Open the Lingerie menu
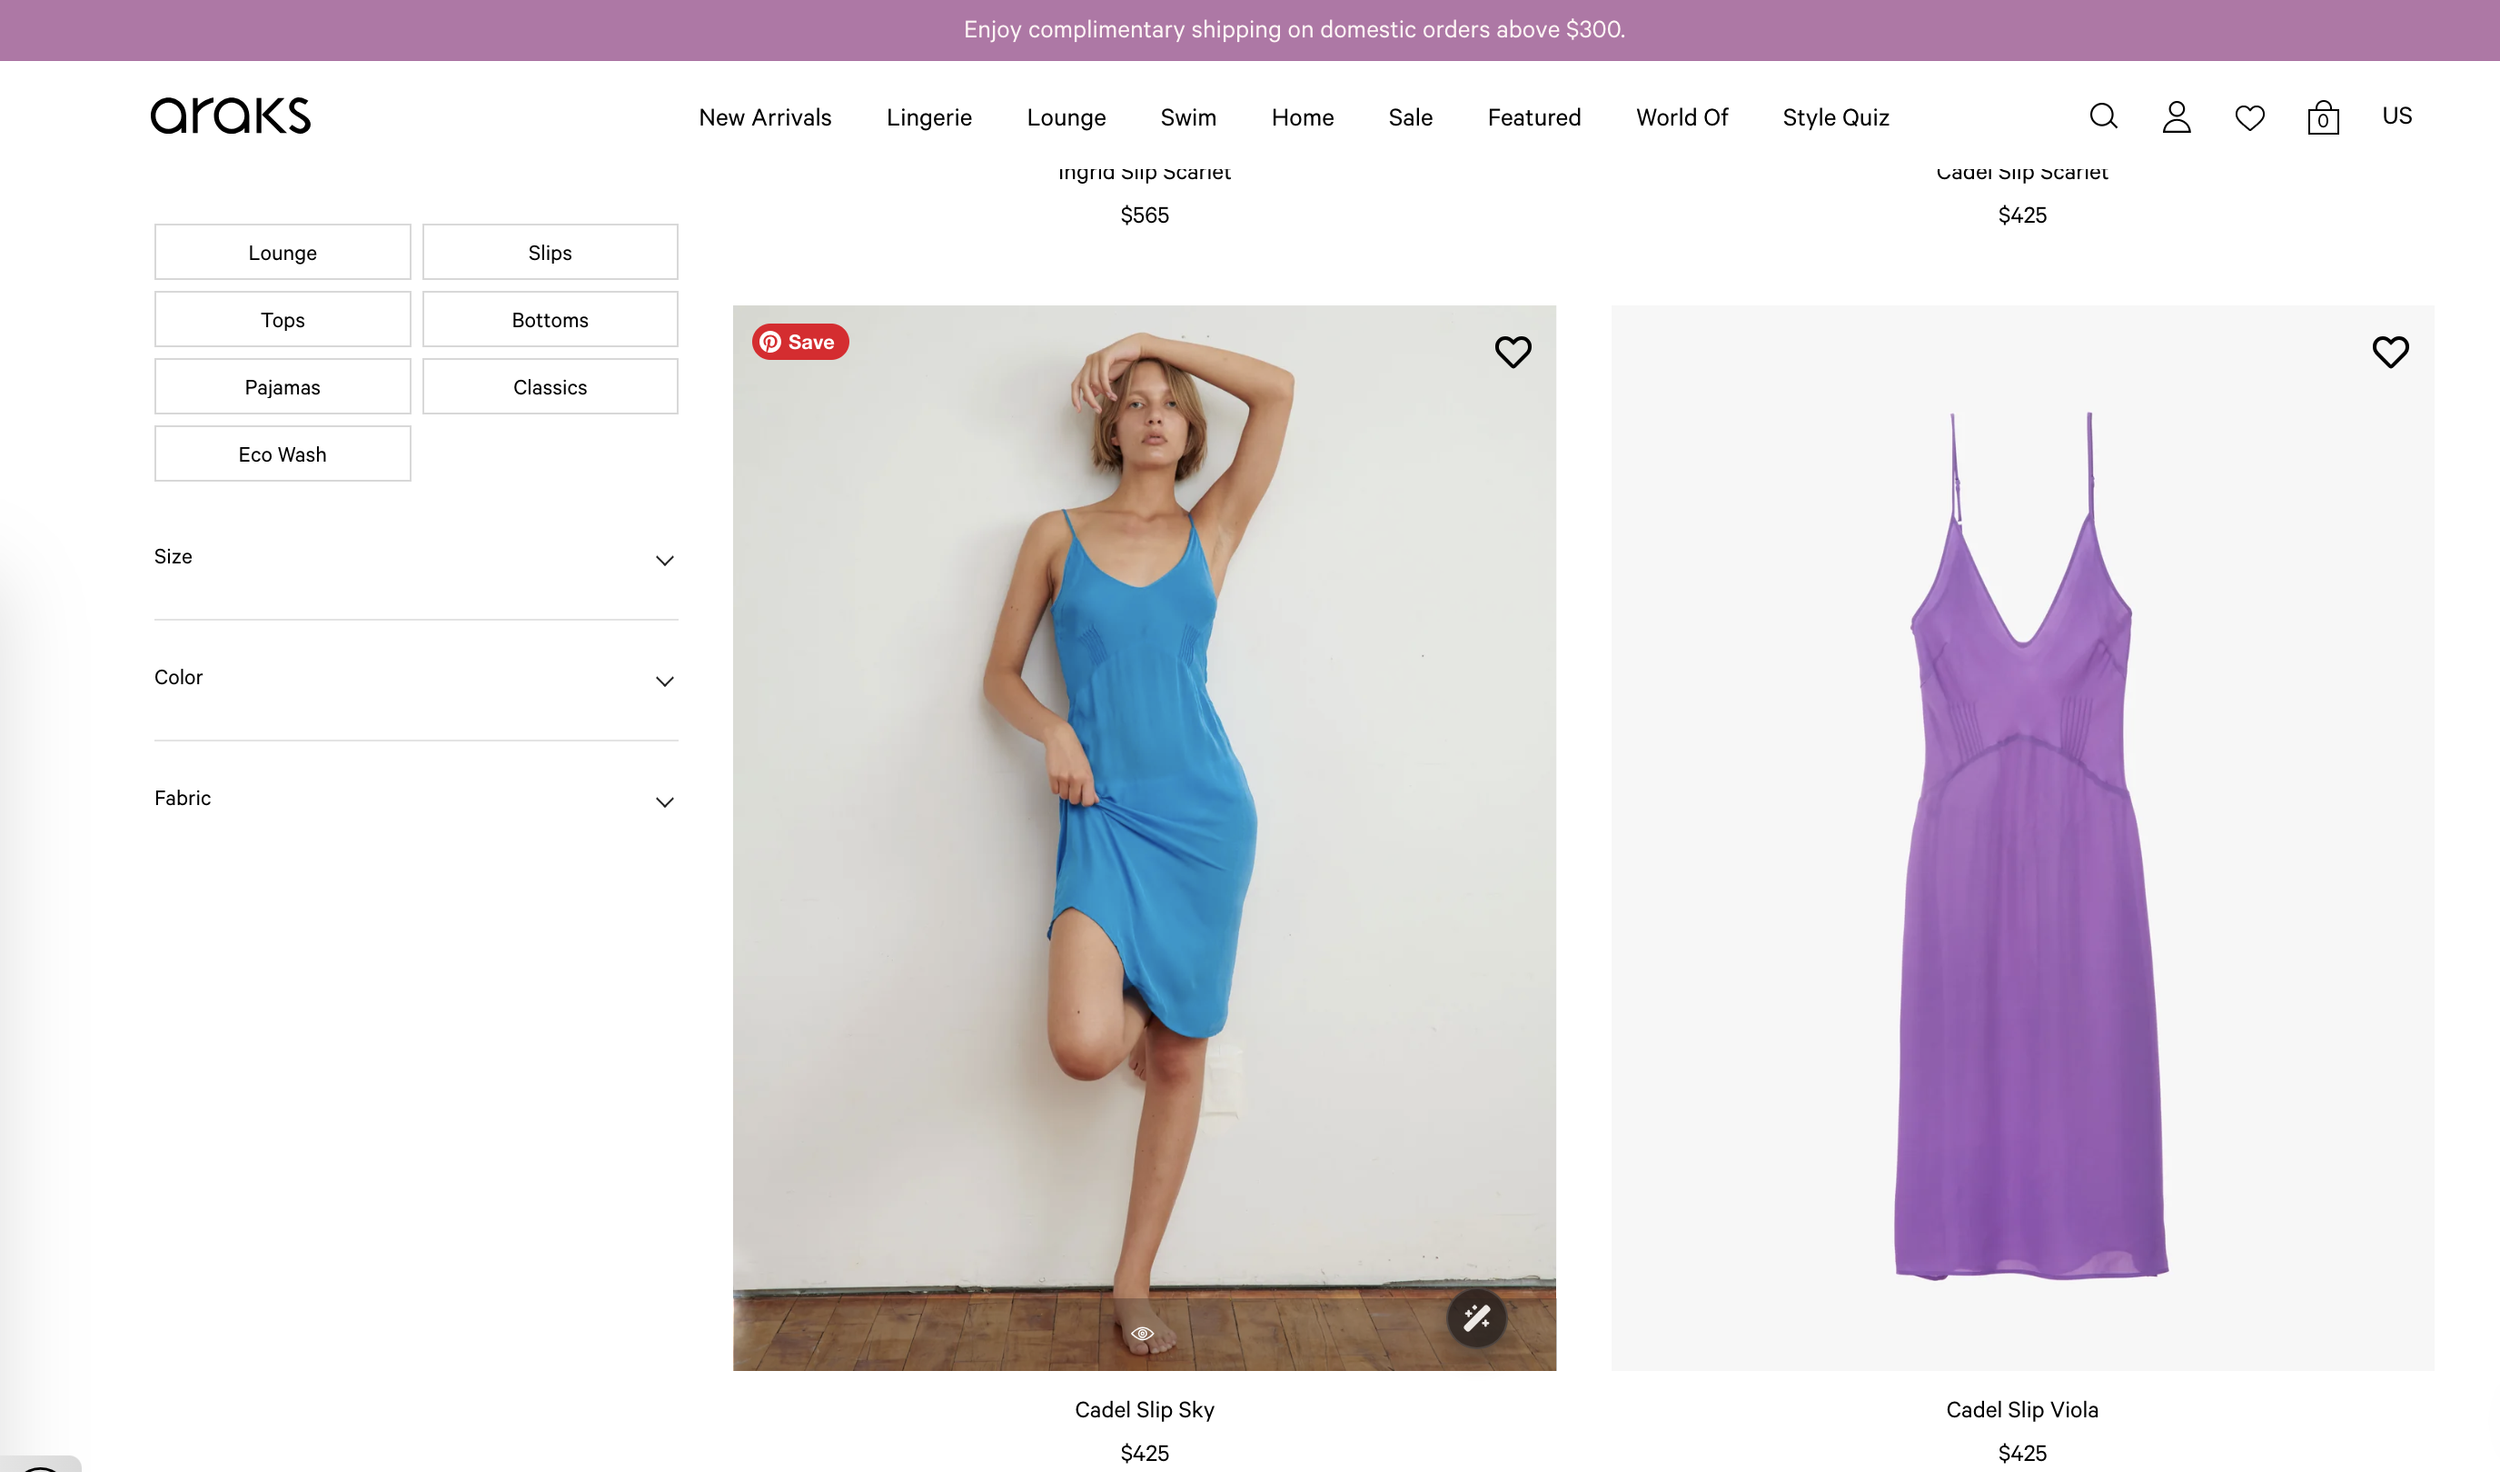 tap(929, 118)
